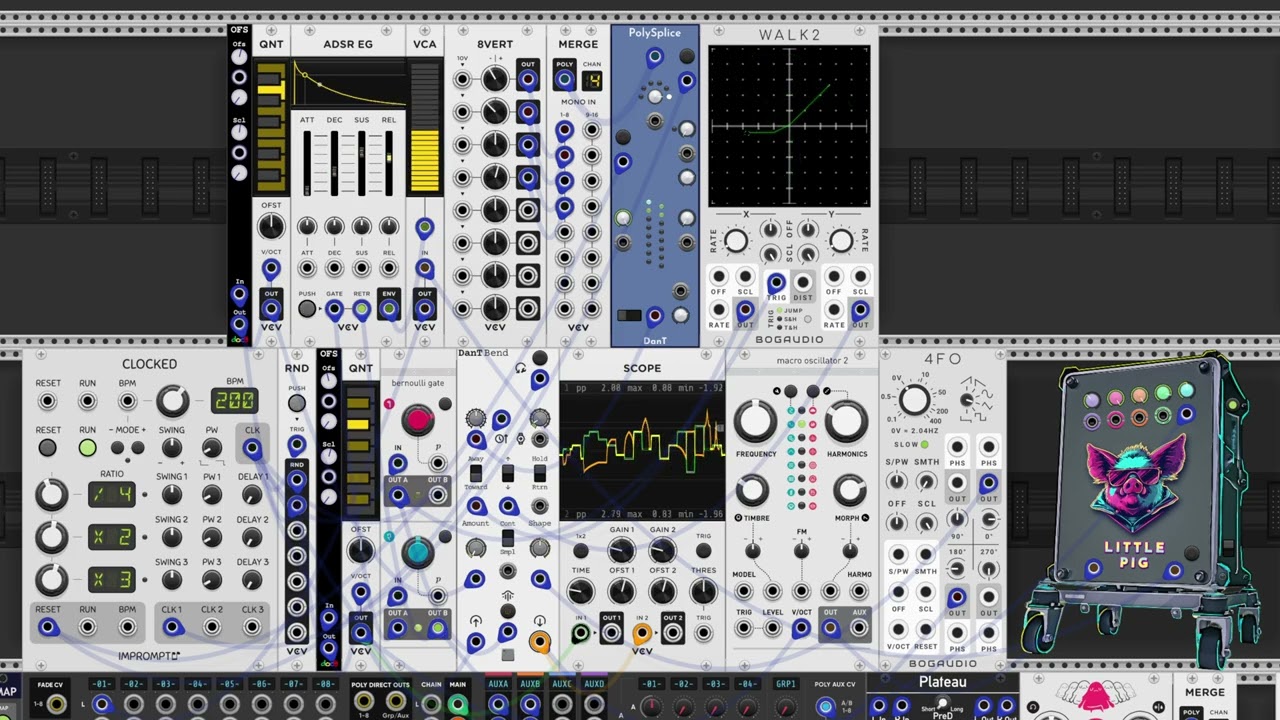The height and width of the screenshot is (720, 1280).
Task: Click the large frequency knob on 4FO
Action: 914,401
